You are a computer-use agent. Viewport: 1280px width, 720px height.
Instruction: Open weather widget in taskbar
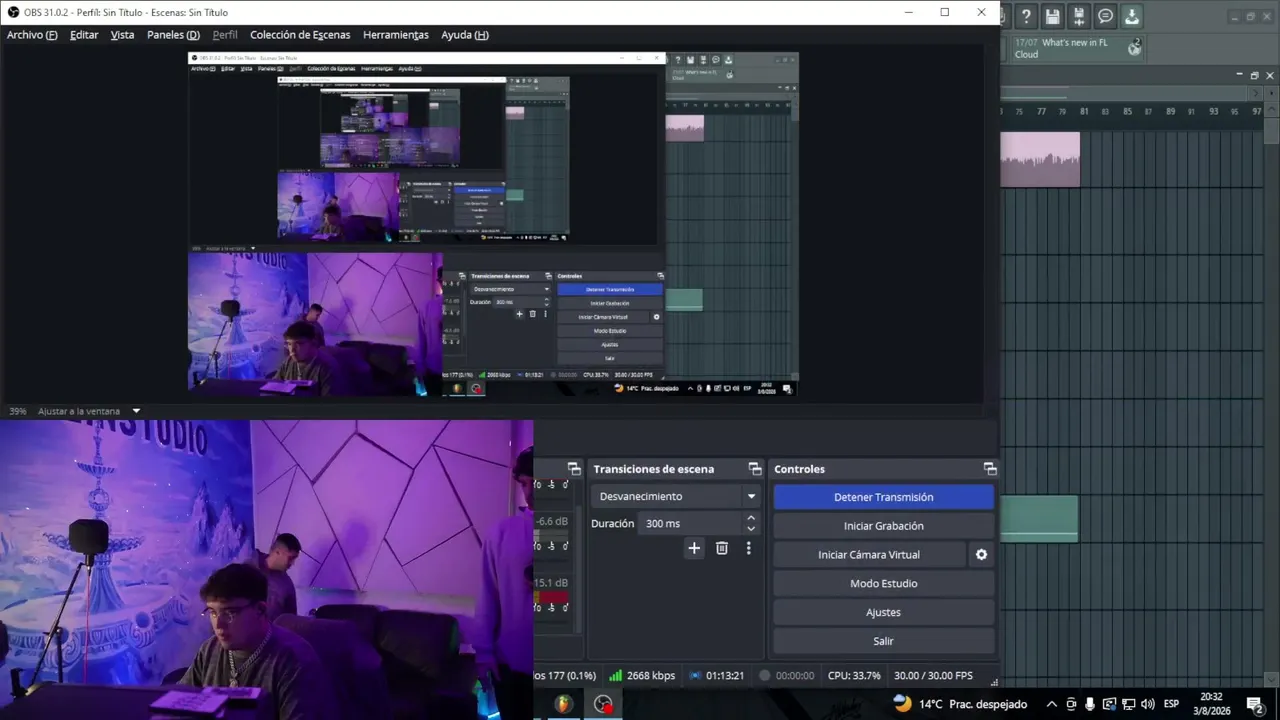pos(959,704)
